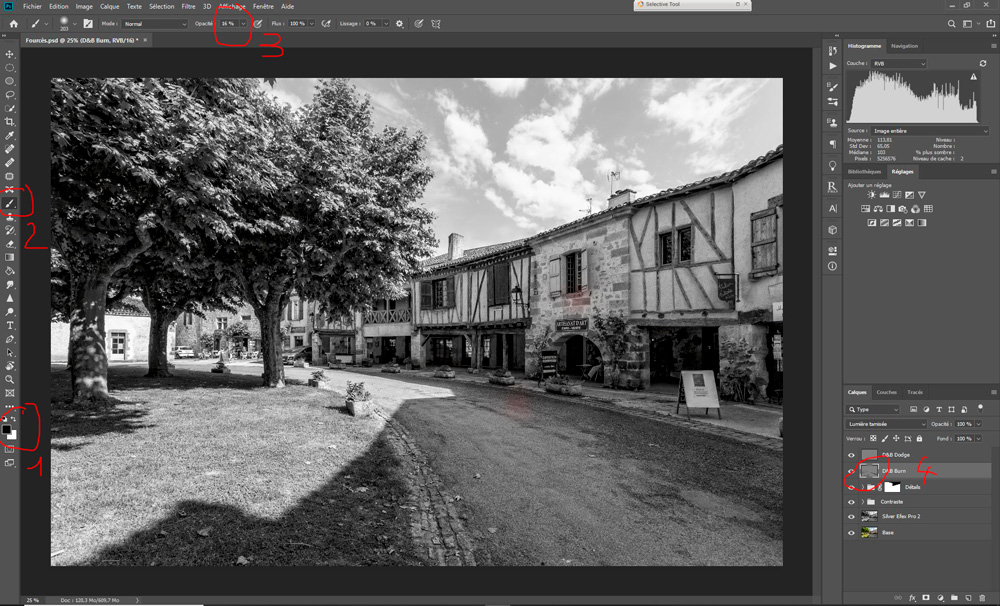The width and height of the screenshot is (1000, 606).
Task: Select the Brush tool in left toolbar
Action: click(10, 203)
